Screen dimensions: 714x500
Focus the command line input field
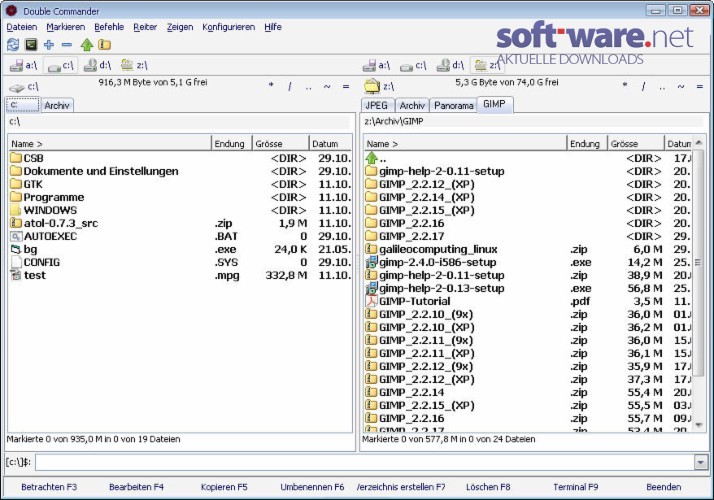pos(364,463)
